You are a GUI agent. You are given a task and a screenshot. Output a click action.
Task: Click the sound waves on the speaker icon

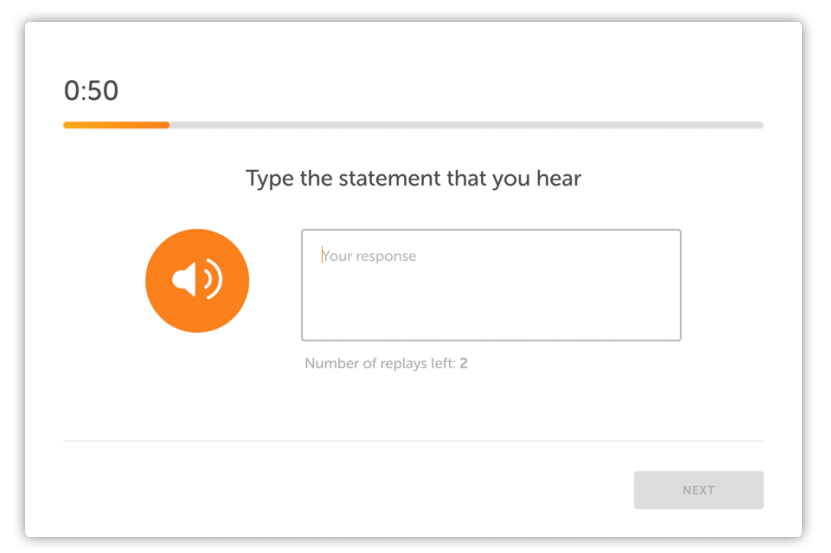(x=213, y=279)
